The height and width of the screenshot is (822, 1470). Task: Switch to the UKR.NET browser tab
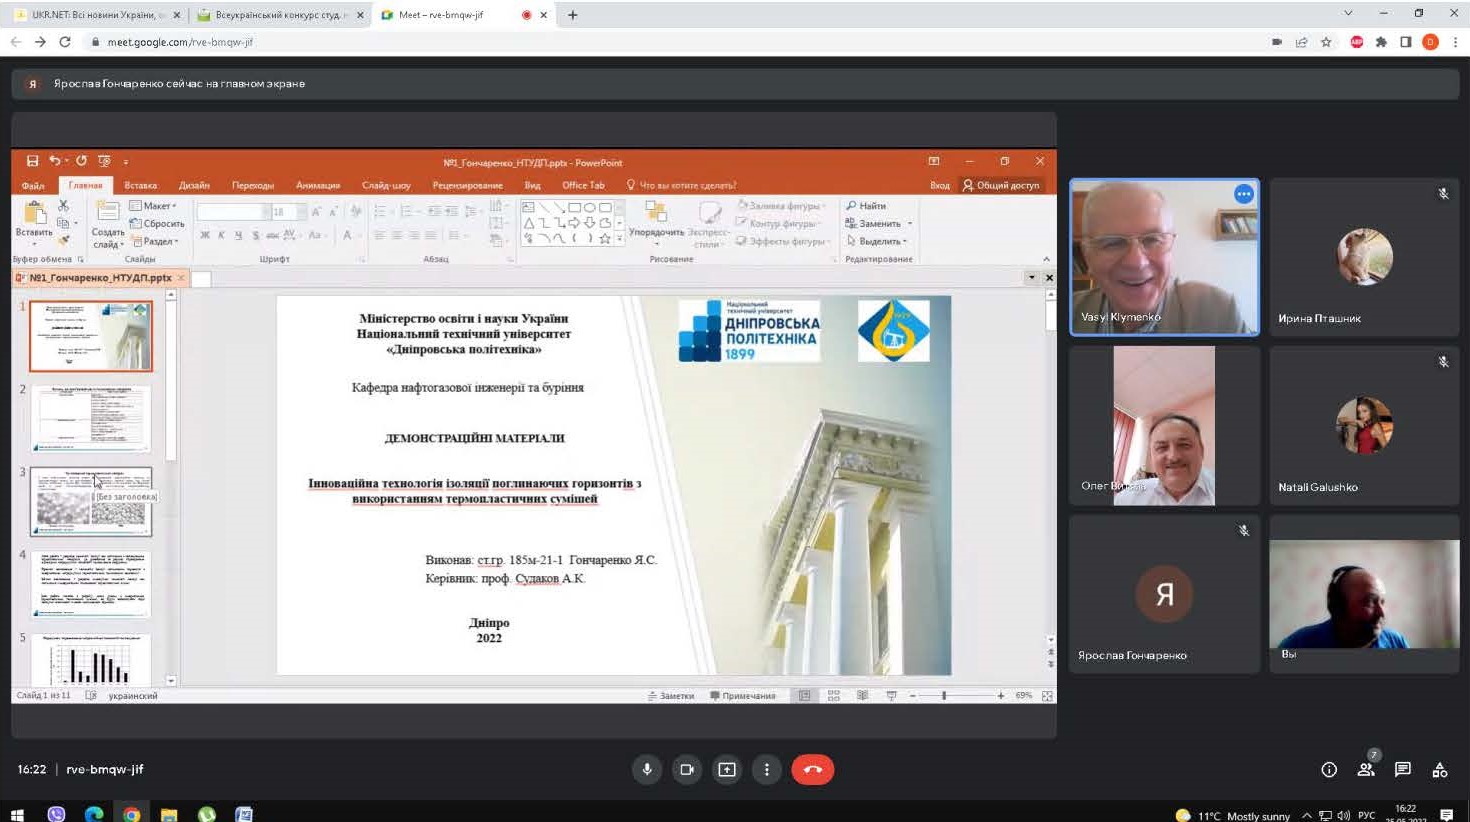click(92, 15)
